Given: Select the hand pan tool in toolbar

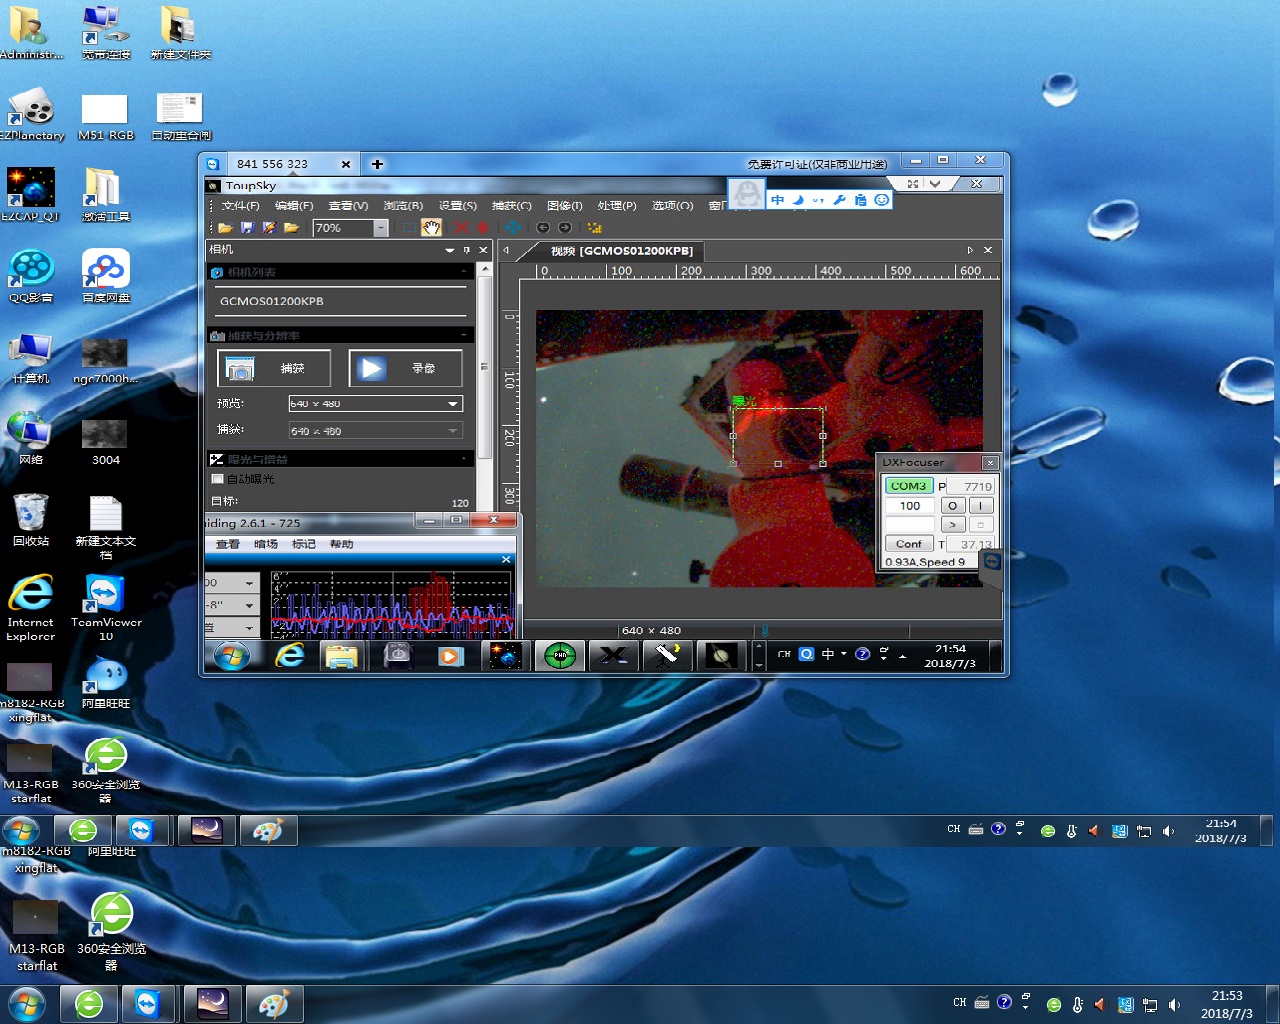Looking at the screenshot, I should click(431, 228).
